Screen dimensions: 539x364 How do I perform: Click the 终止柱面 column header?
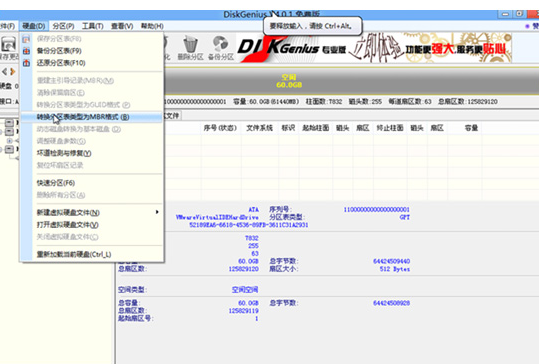tap(390, 128)
